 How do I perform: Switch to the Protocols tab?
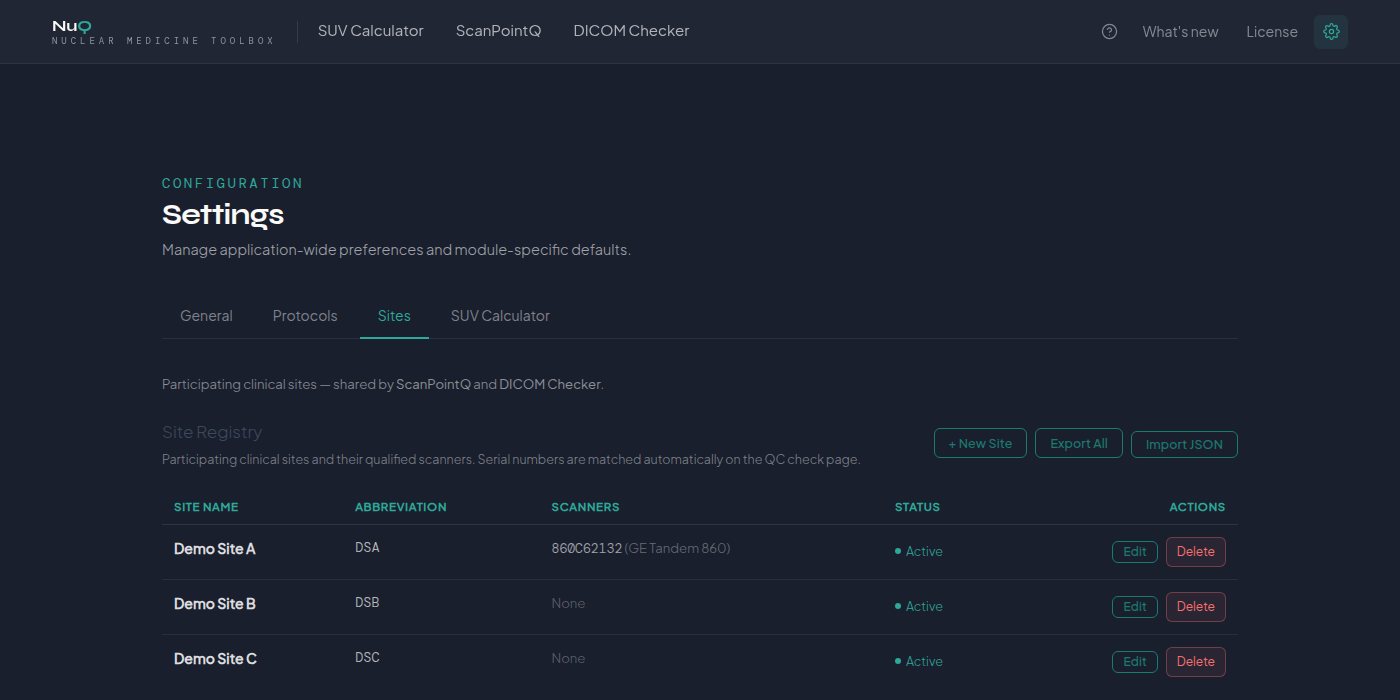[x=305, y=316]
